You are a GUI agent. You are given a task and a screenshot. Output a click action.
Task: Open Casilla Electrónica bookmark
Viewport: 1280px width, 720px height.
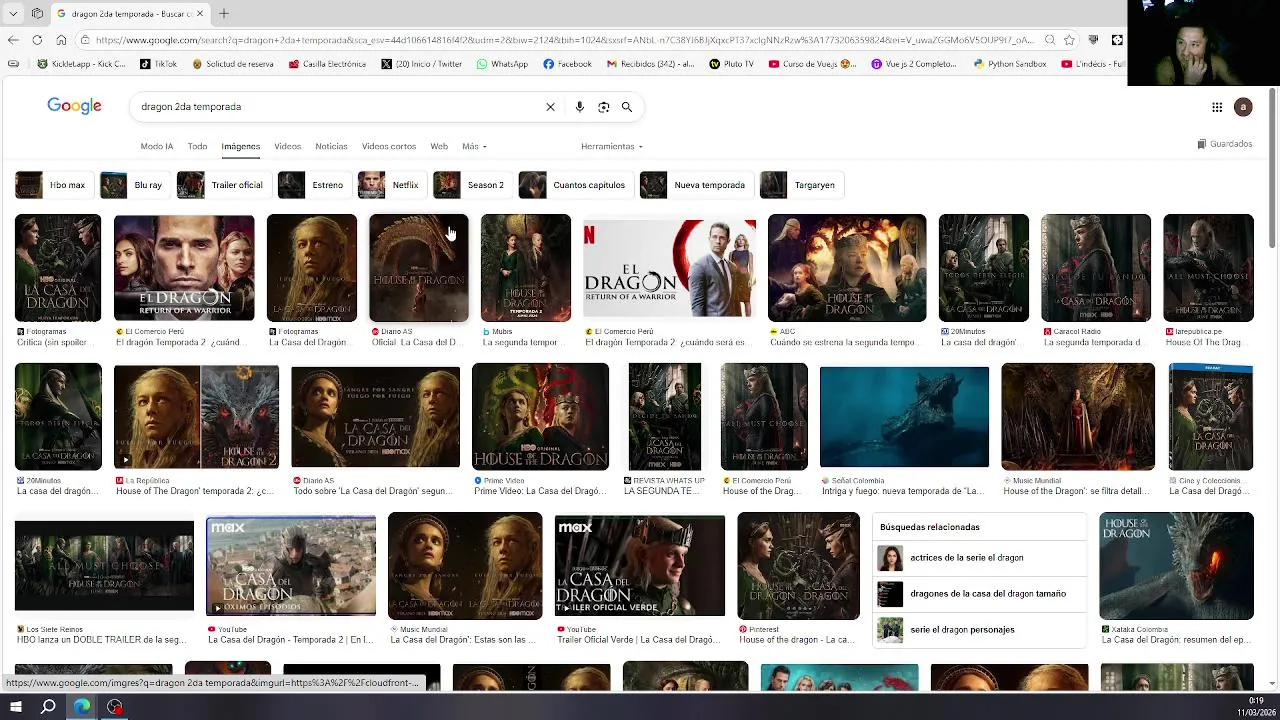327,64
